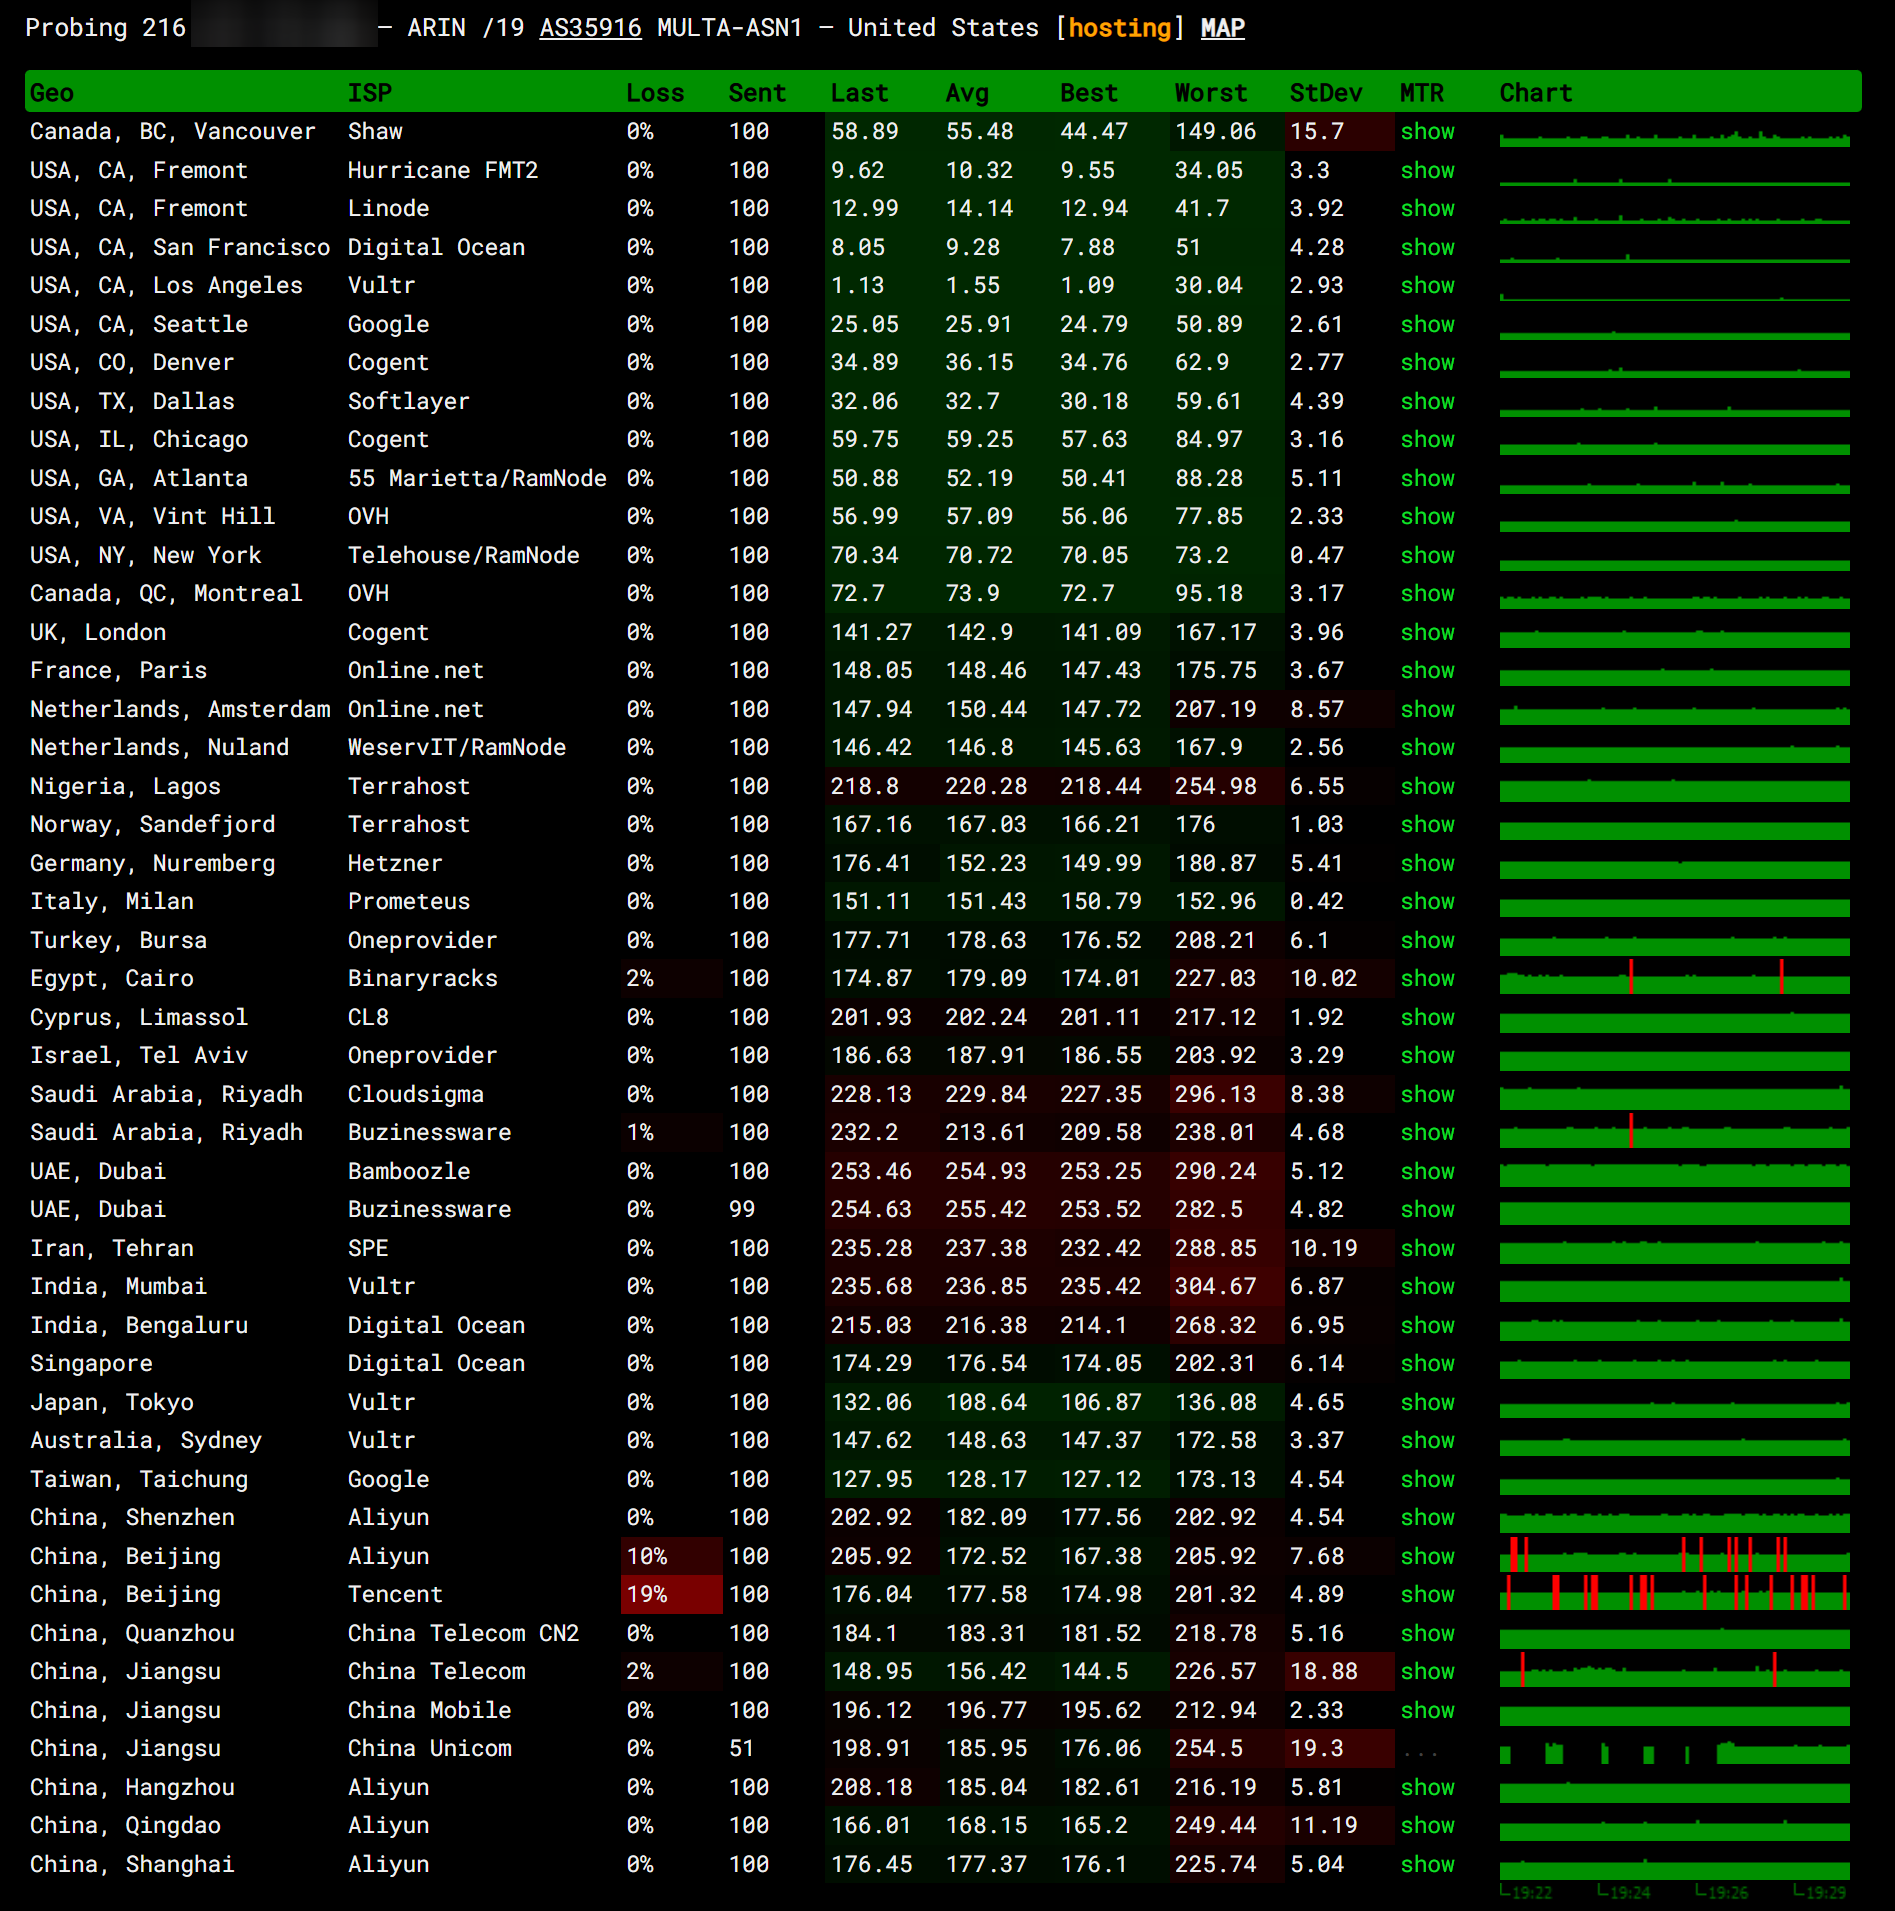This screenshot has height=1911, width=1895.
Task: Show MTR for Dubai Bamboozle row
Action: [x=1427, y=1171]
